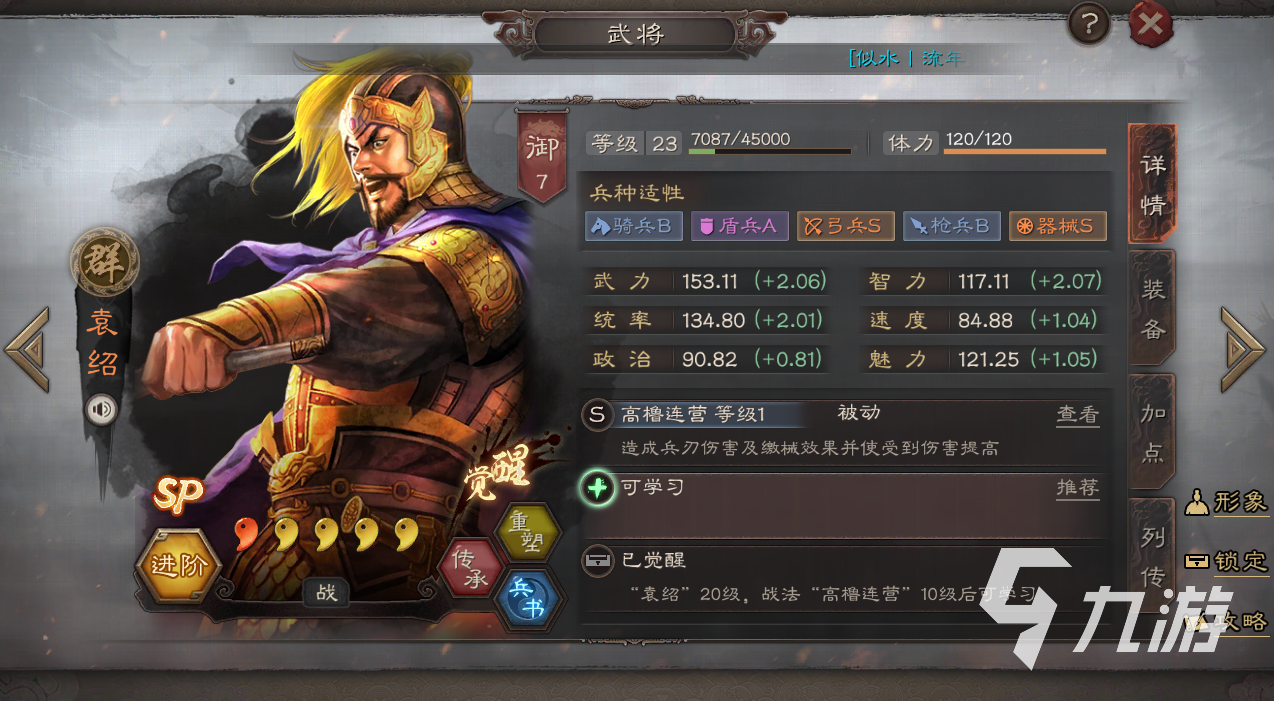Click the 推荐 link for learnable skill
1274x701 pixels.
click(1078, 487)
